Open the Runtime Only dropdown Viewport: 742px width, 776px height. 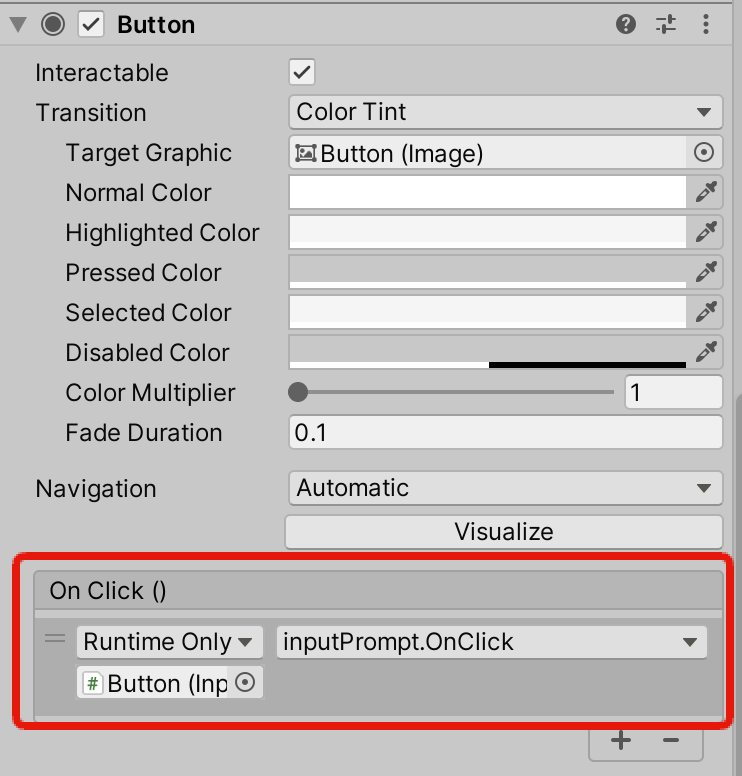click(169, 642)
